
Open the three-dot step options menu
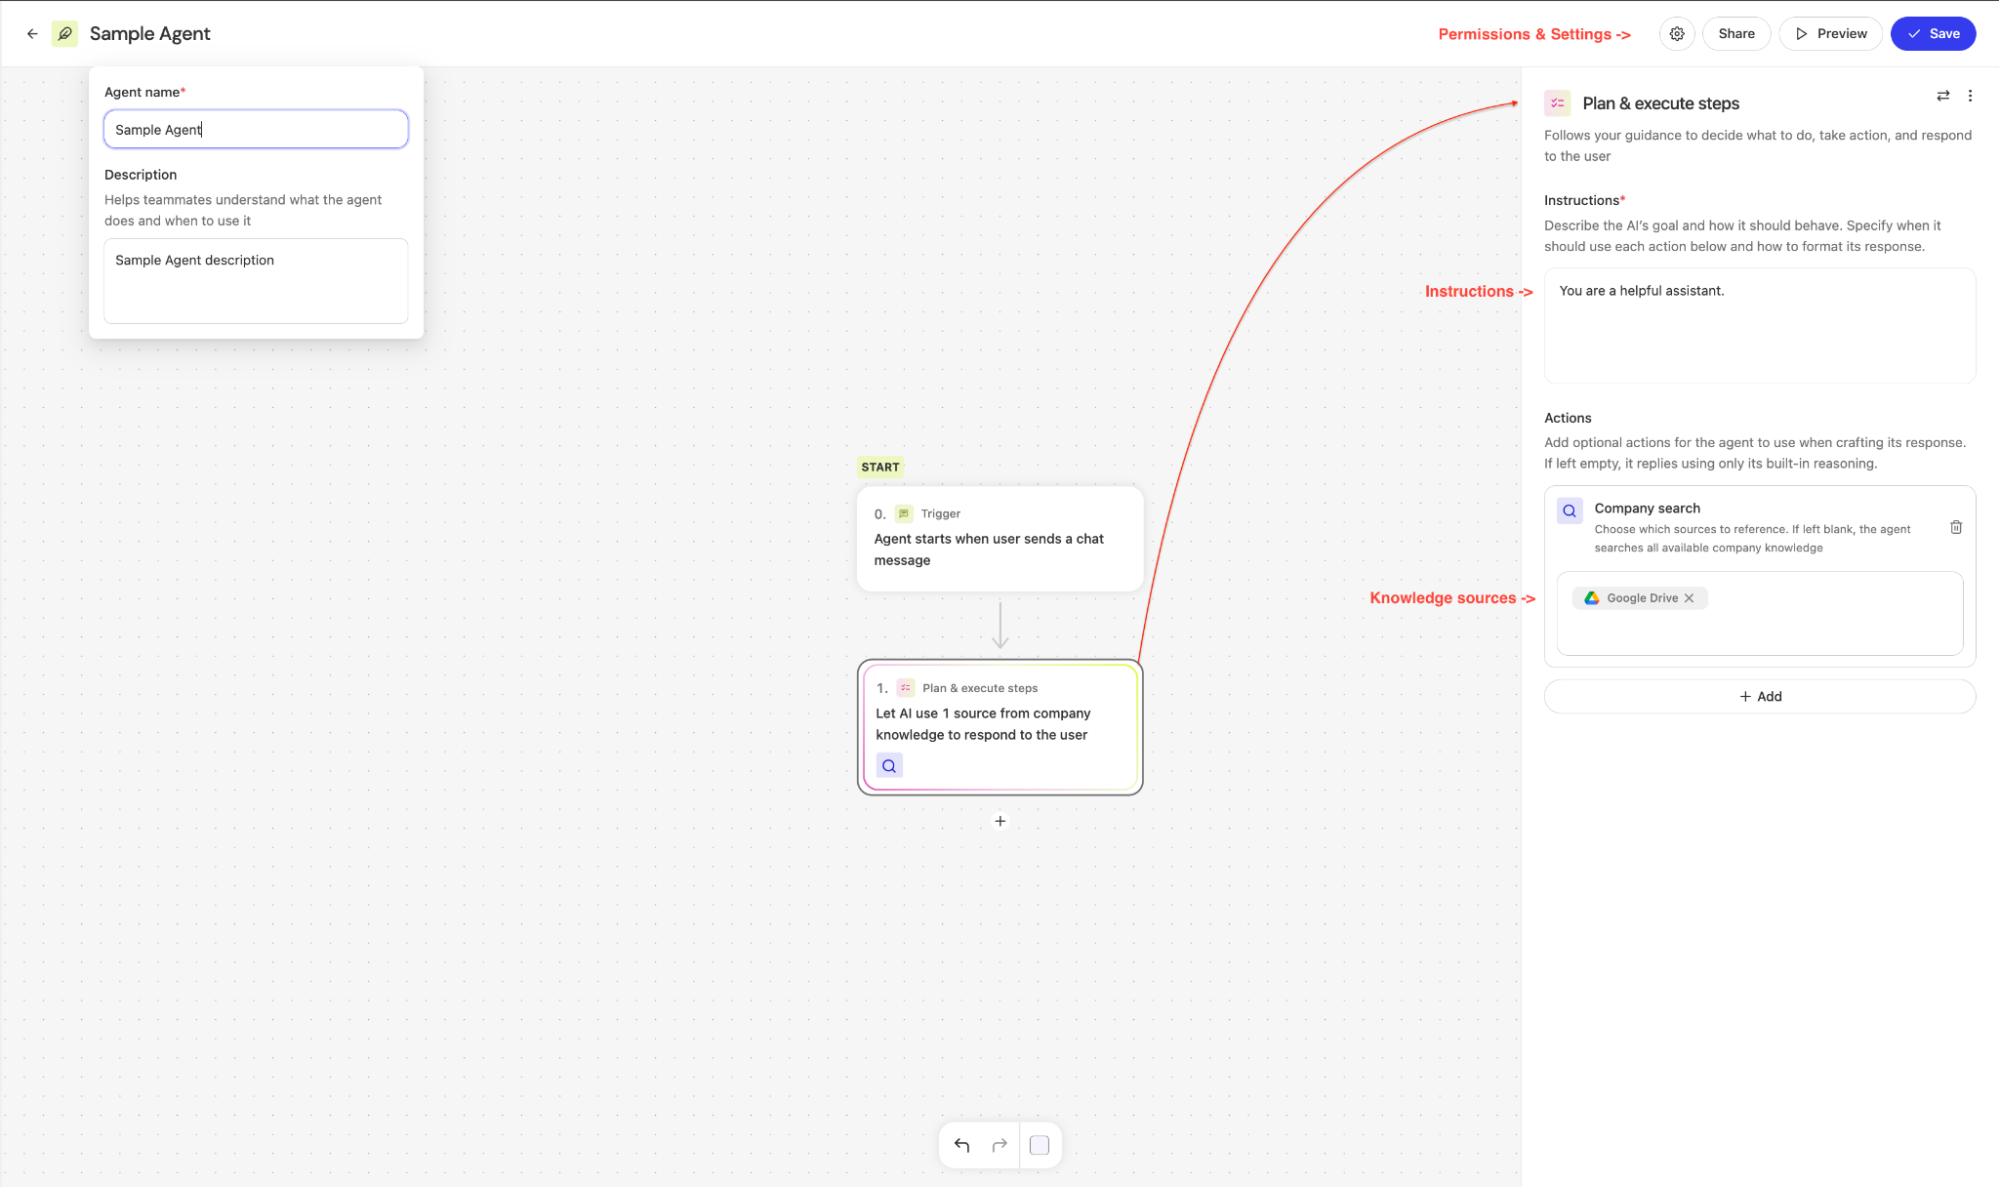click(1970, 96)
